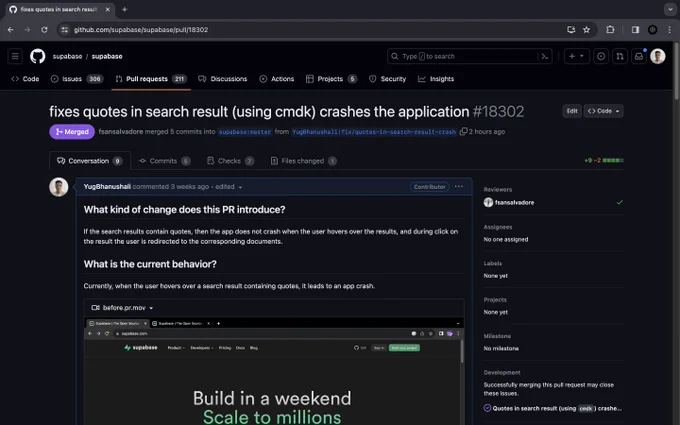Click the before.pr.mov video preview
Image resolution: width=680 pixels, height=425 pixels.
pyautogui.click(x=274, y=371)
